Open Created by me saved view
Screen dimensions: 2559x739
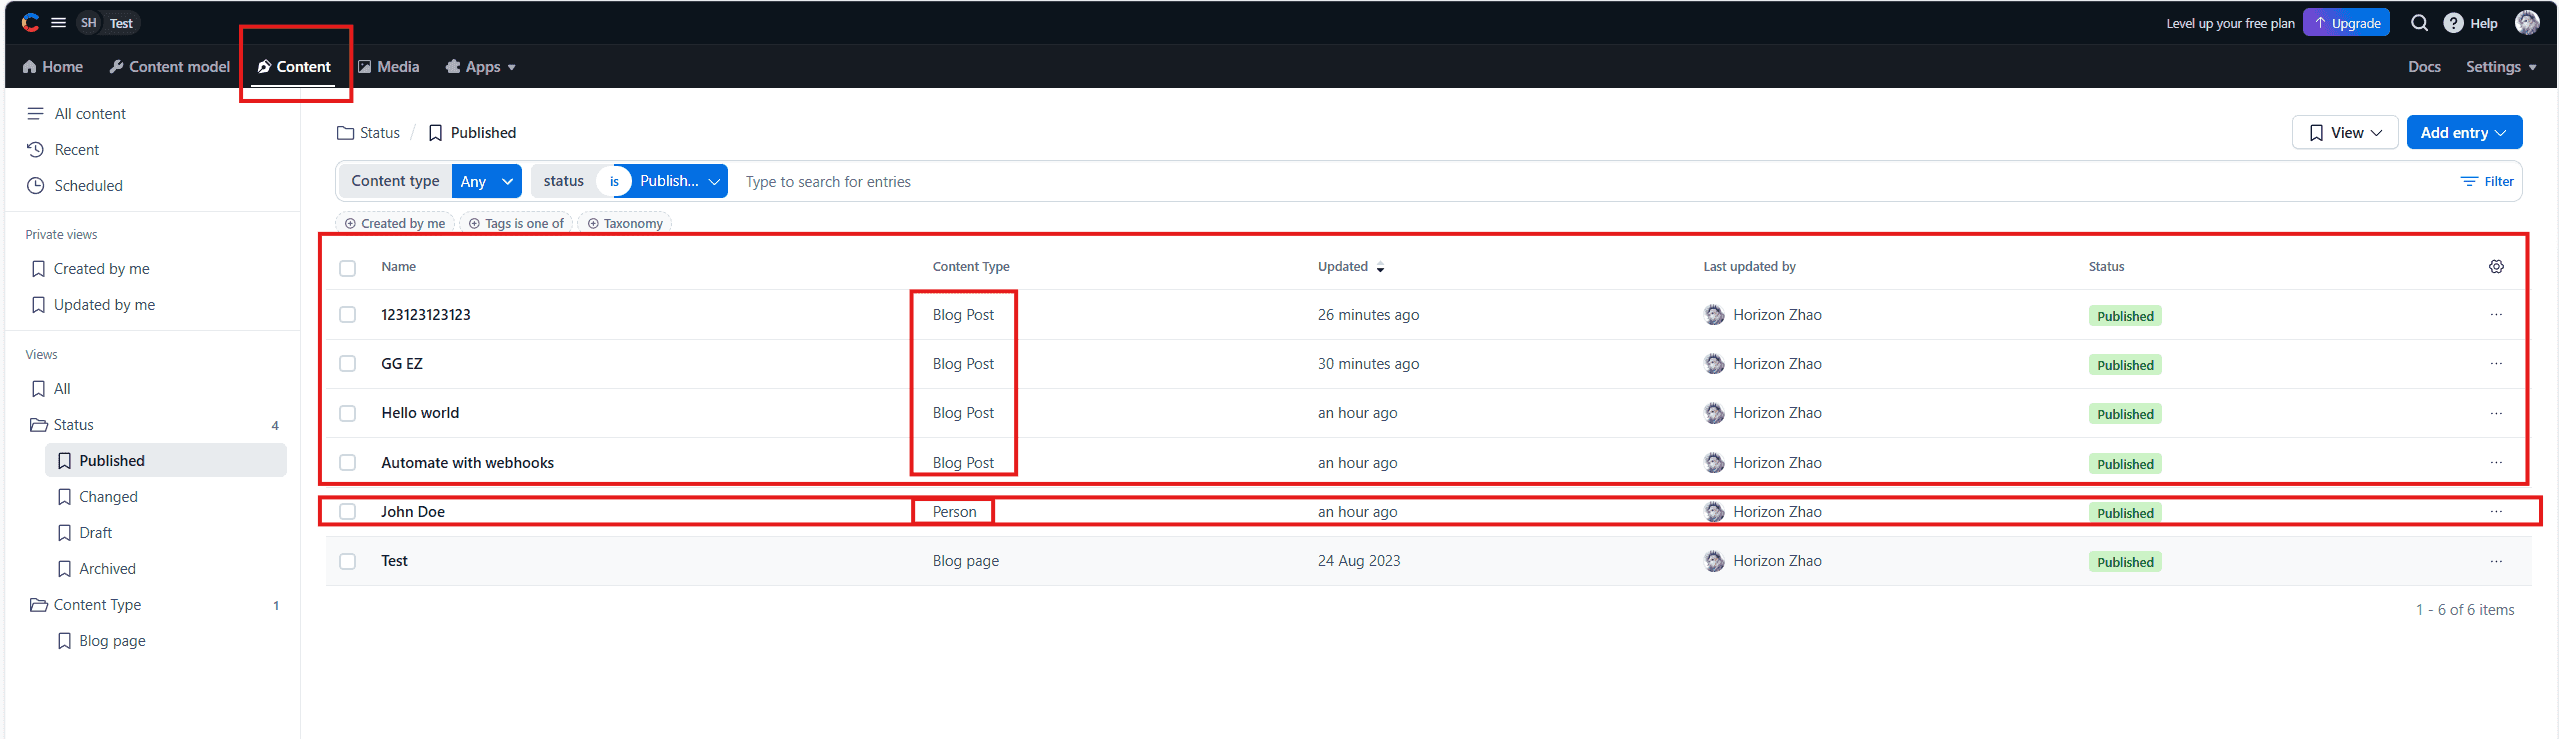point(91,269)
